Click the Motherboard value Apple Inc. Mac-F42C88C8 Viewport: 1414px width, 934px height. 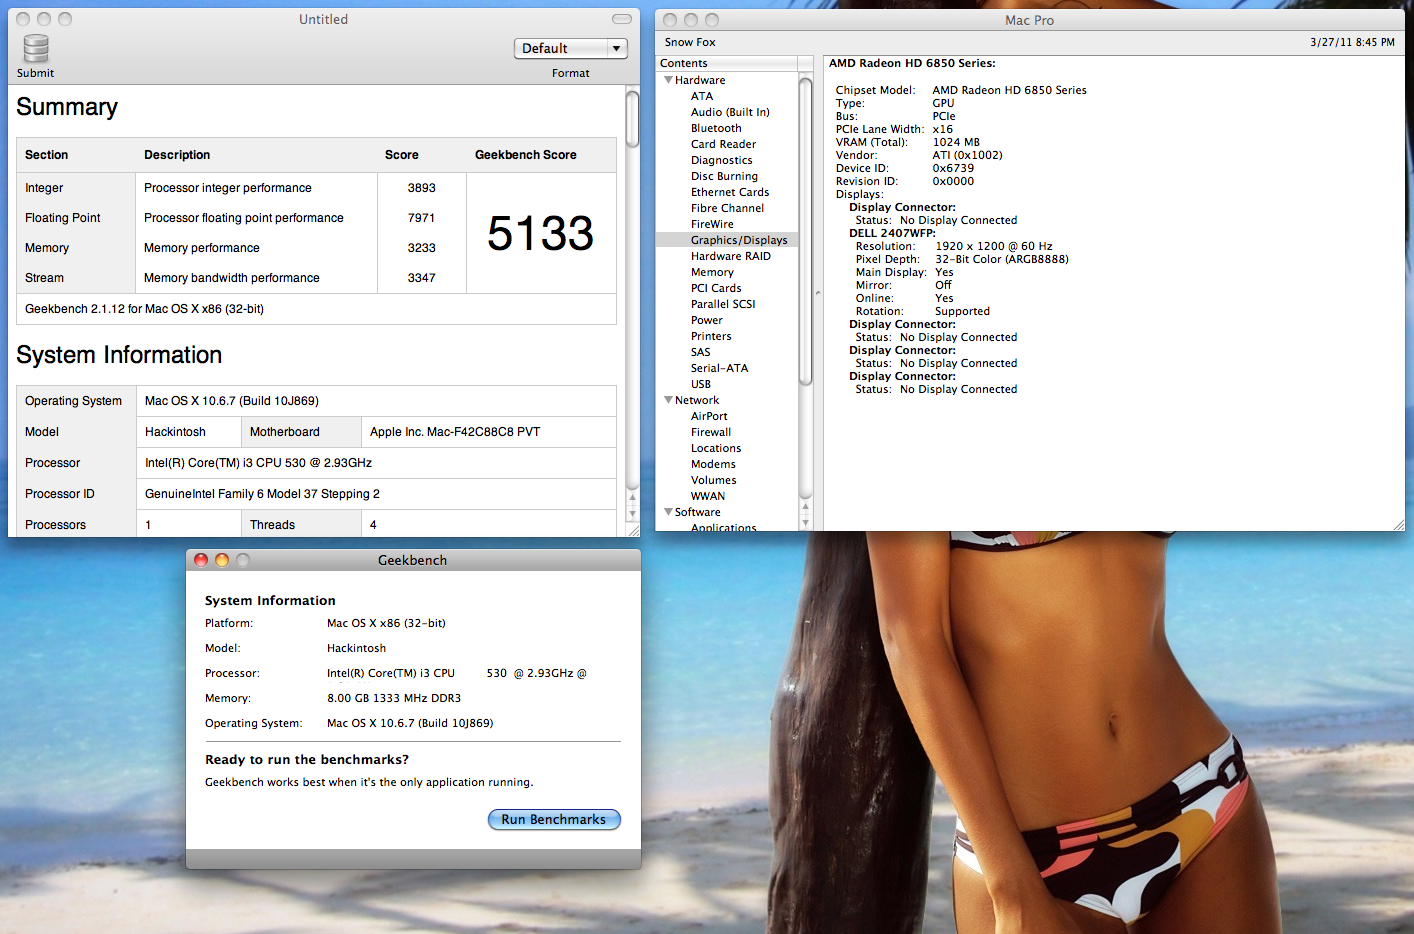(455, 432)
